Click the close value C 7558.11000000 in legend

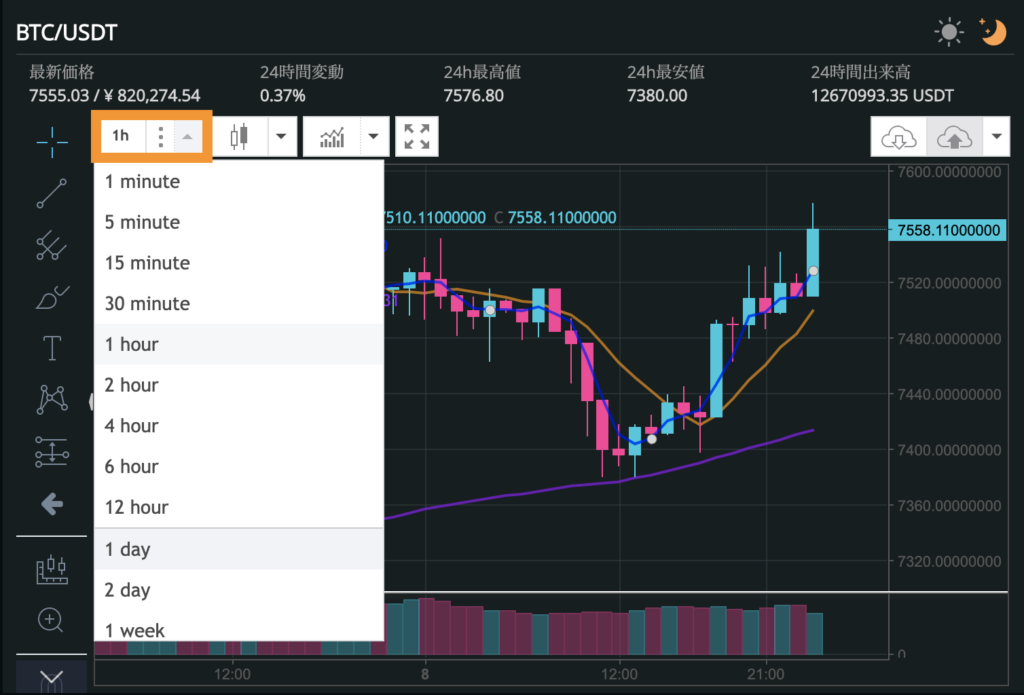coord(555,218)
